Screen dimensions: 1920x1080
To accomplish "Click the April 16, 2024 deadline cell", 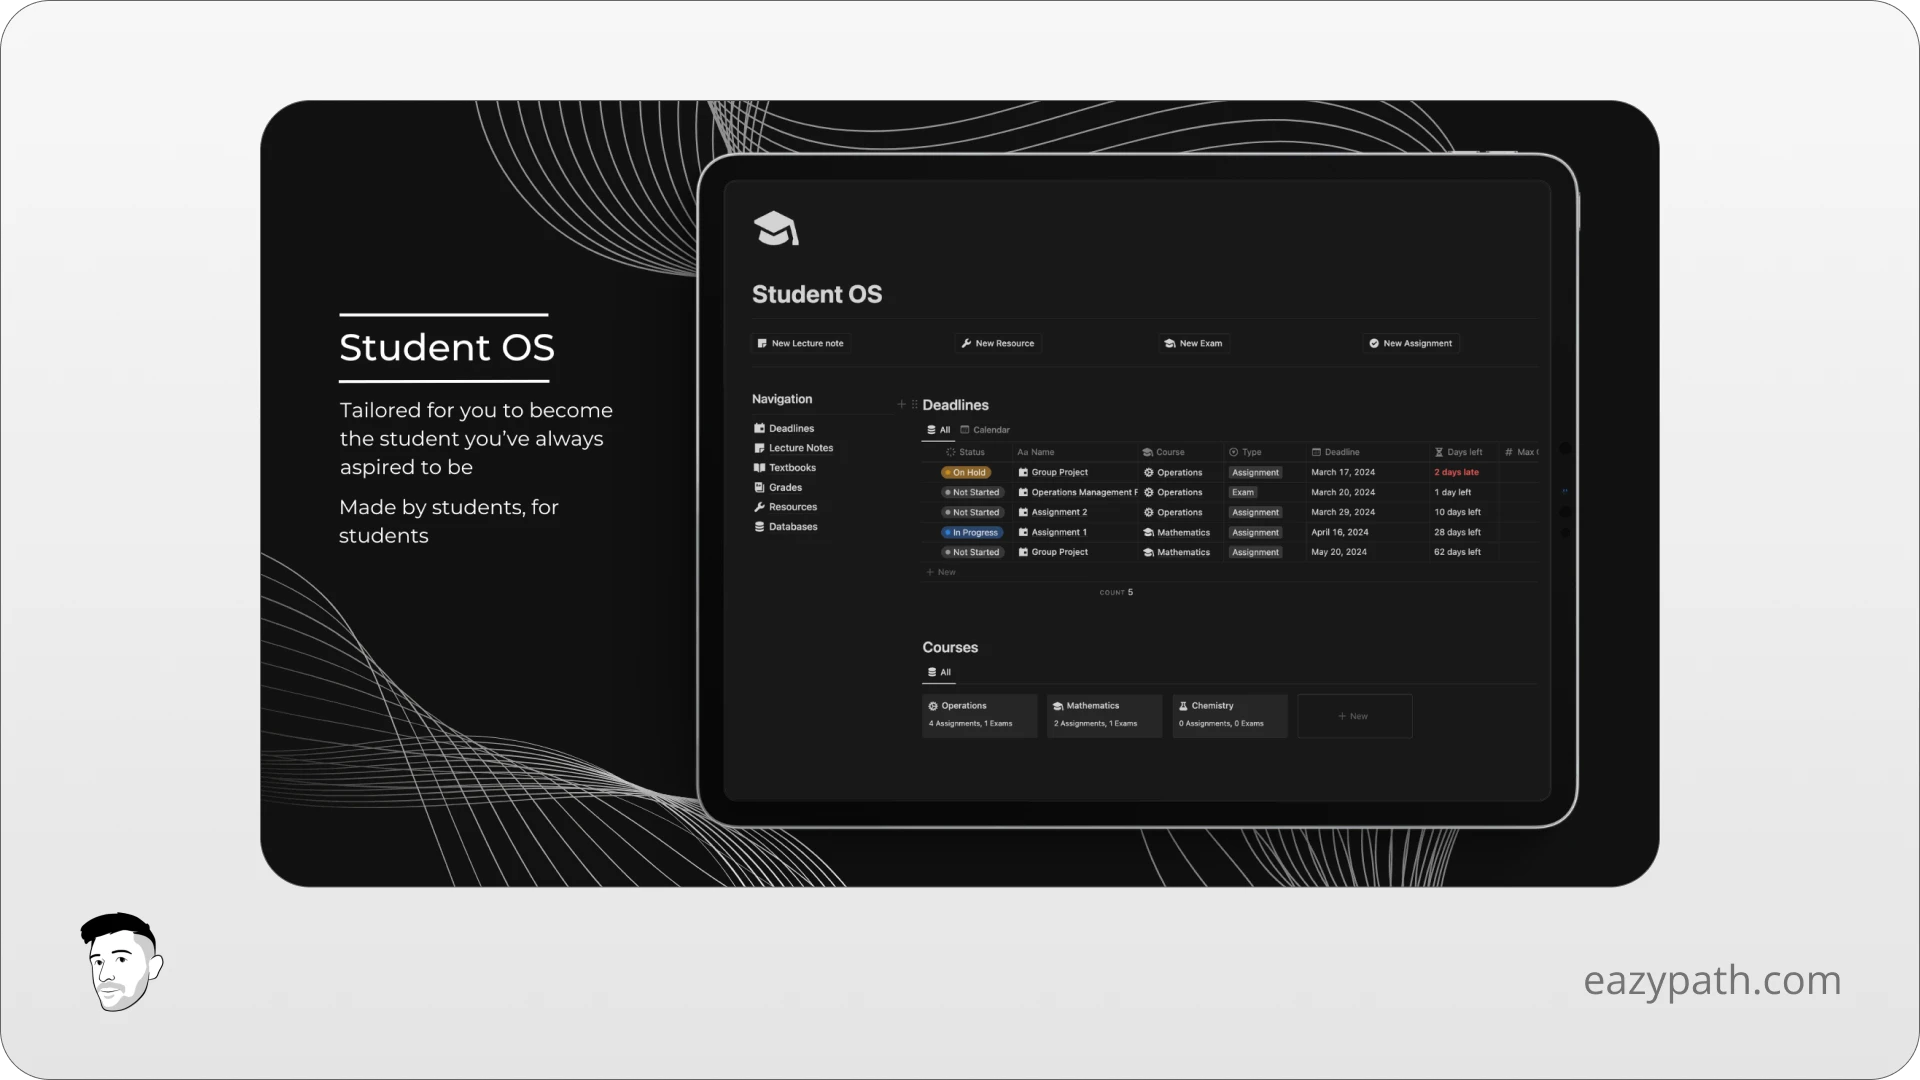I will pyautogui.click(x=1340, y=532).
